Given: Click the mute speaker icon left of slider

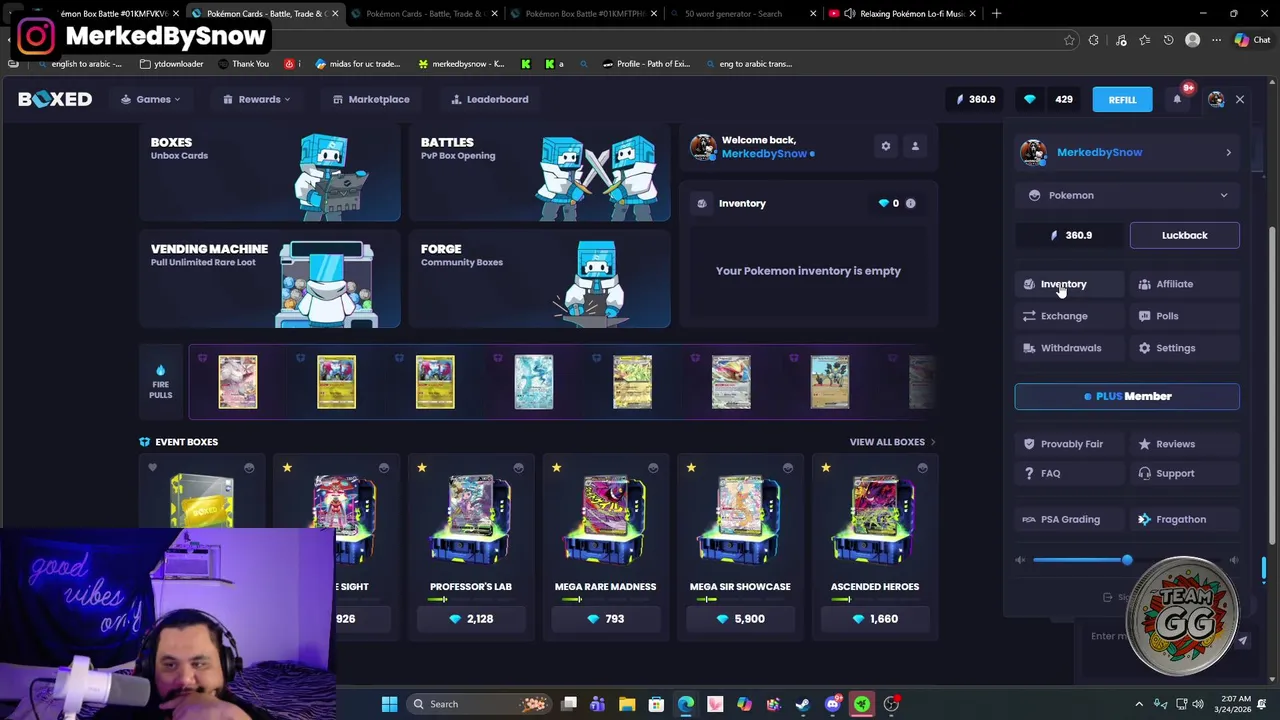Looking at the screenshot, I should click(x=1020, y=560).
